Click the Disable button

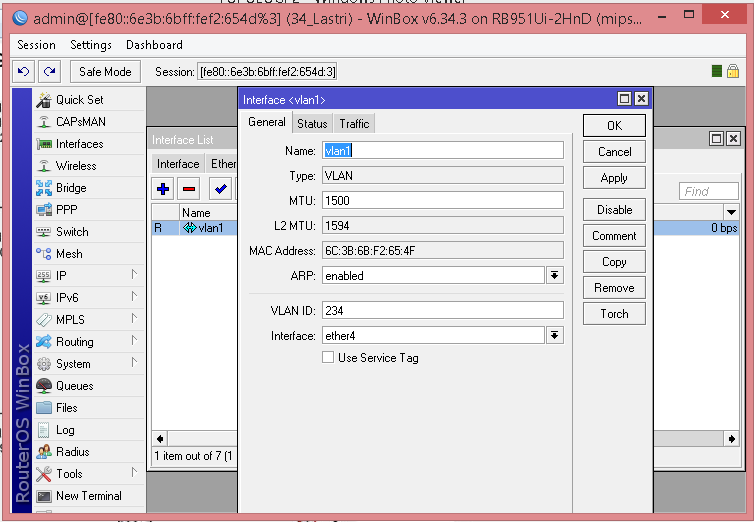[614, 210]
